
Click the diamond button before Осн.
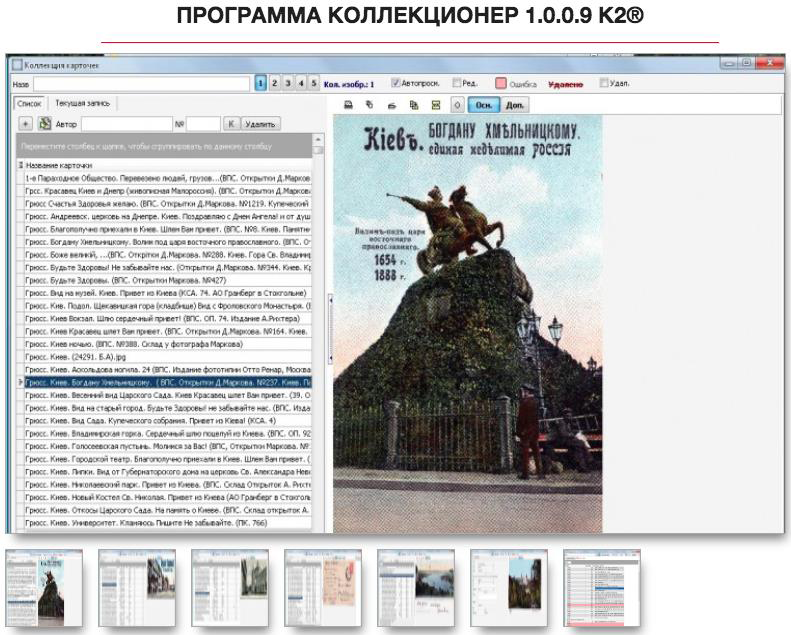click(458, 105)
